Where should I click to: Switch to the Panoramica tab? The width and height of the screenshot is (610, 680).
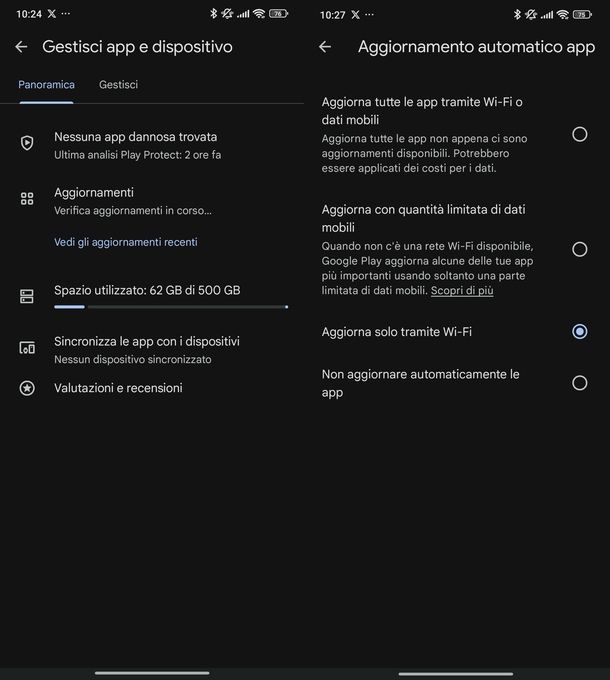(x=46, y=85)
